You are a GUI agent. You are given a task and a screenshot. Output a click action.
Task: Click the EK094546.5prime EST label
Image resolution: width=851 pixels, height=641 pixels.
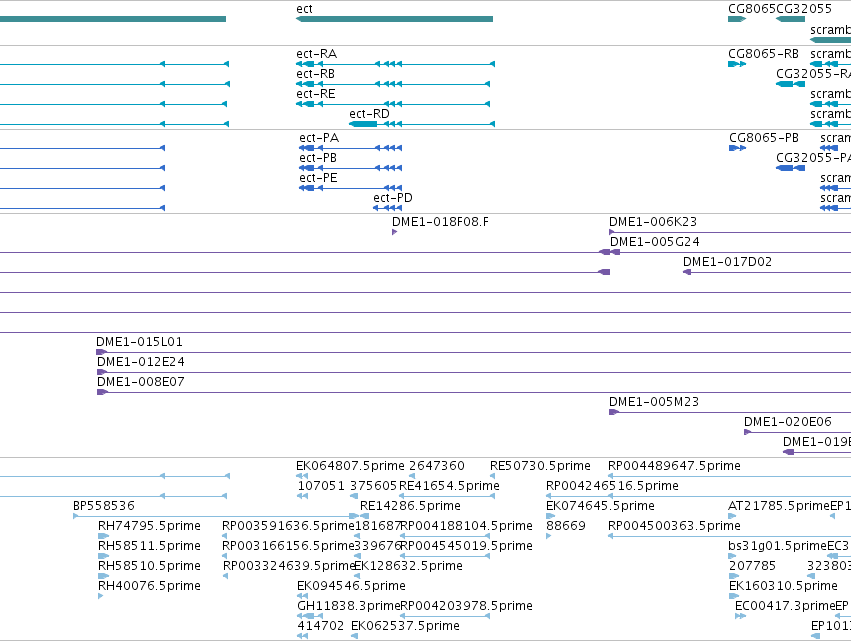pyautogui.click(x=351, y=587)
